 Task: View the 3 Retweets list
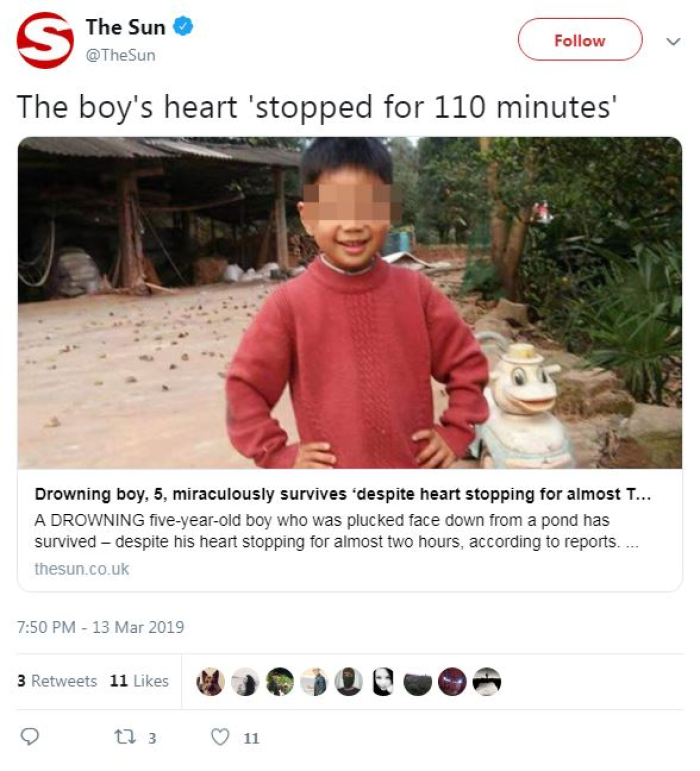(x=57, y=681)
